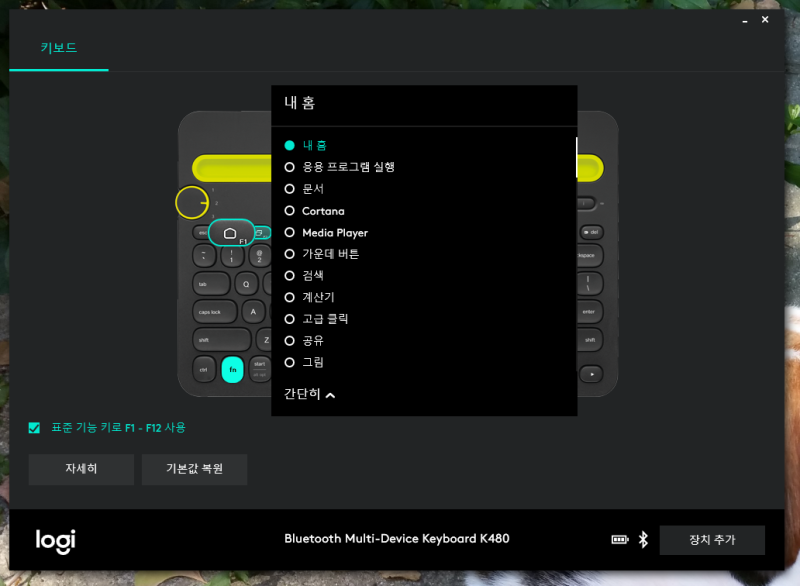Click the left shift key on keyboard image
Image resolution: width=800 pixels, height=586 pixels.
(222, 340)
